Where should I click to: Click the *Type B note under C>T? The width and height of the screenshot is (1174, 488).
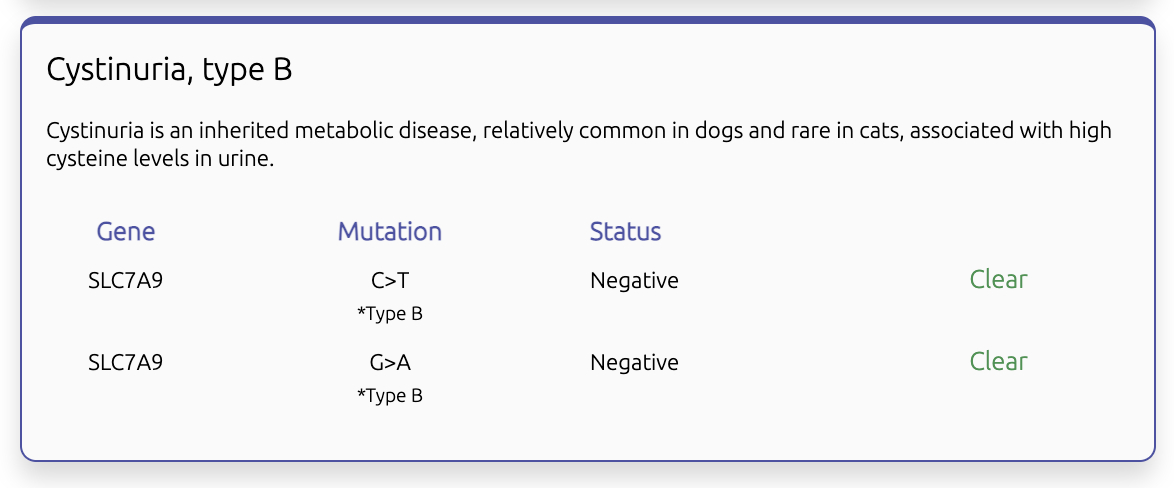click(x=390, y=314)
